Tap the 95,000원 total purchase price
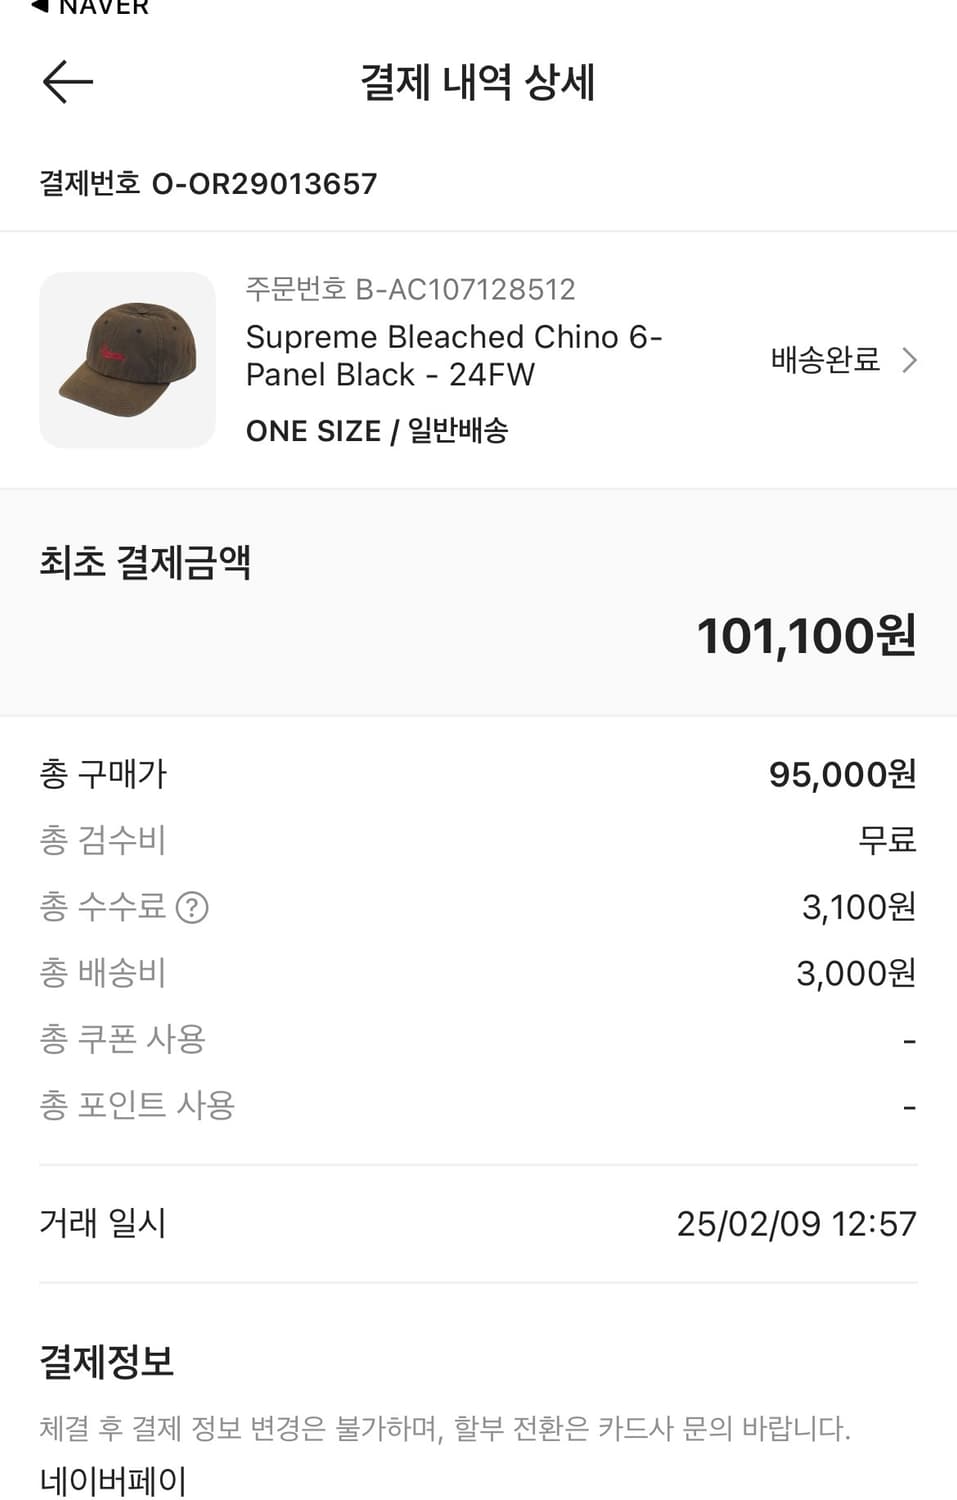957x1500 pixels. [842, 774]
